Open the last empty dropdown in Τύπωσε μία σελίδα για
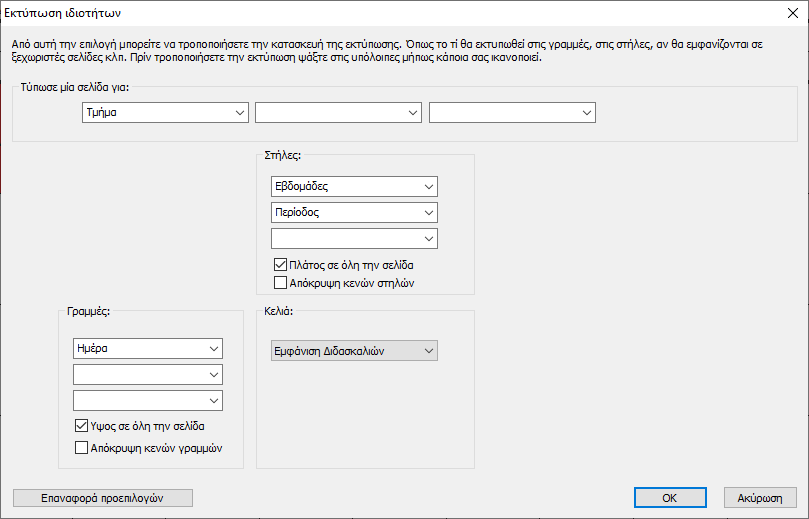Screen dimensions: 809x519 click(512, 113)
